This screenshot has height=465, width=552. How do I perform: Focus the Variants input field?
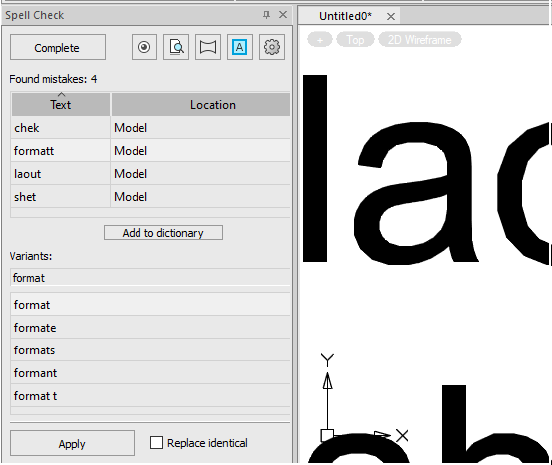150,278
